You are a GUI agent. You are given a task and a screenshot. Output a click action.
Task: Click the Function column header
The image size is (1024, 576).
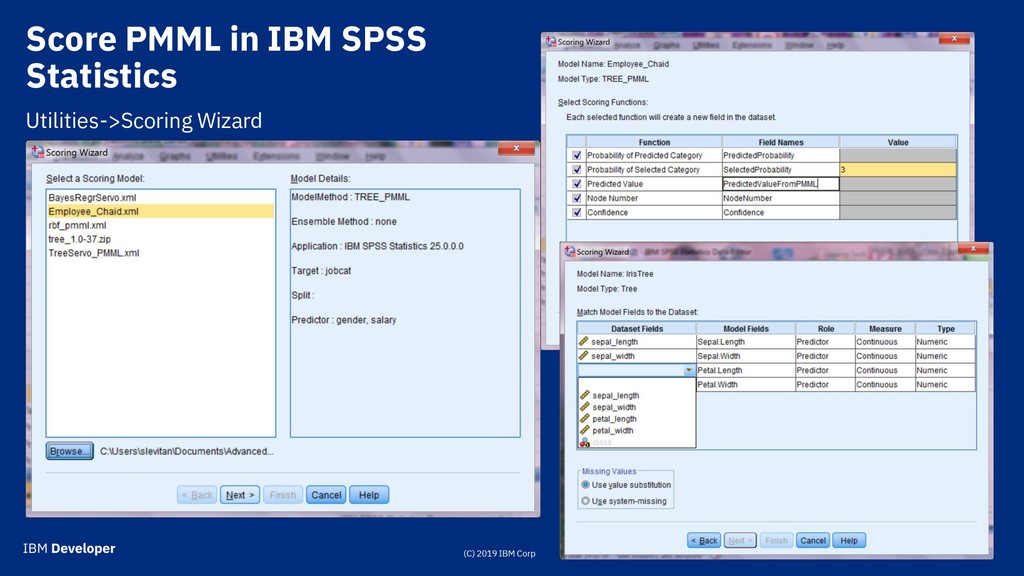(x=654, y=142)
